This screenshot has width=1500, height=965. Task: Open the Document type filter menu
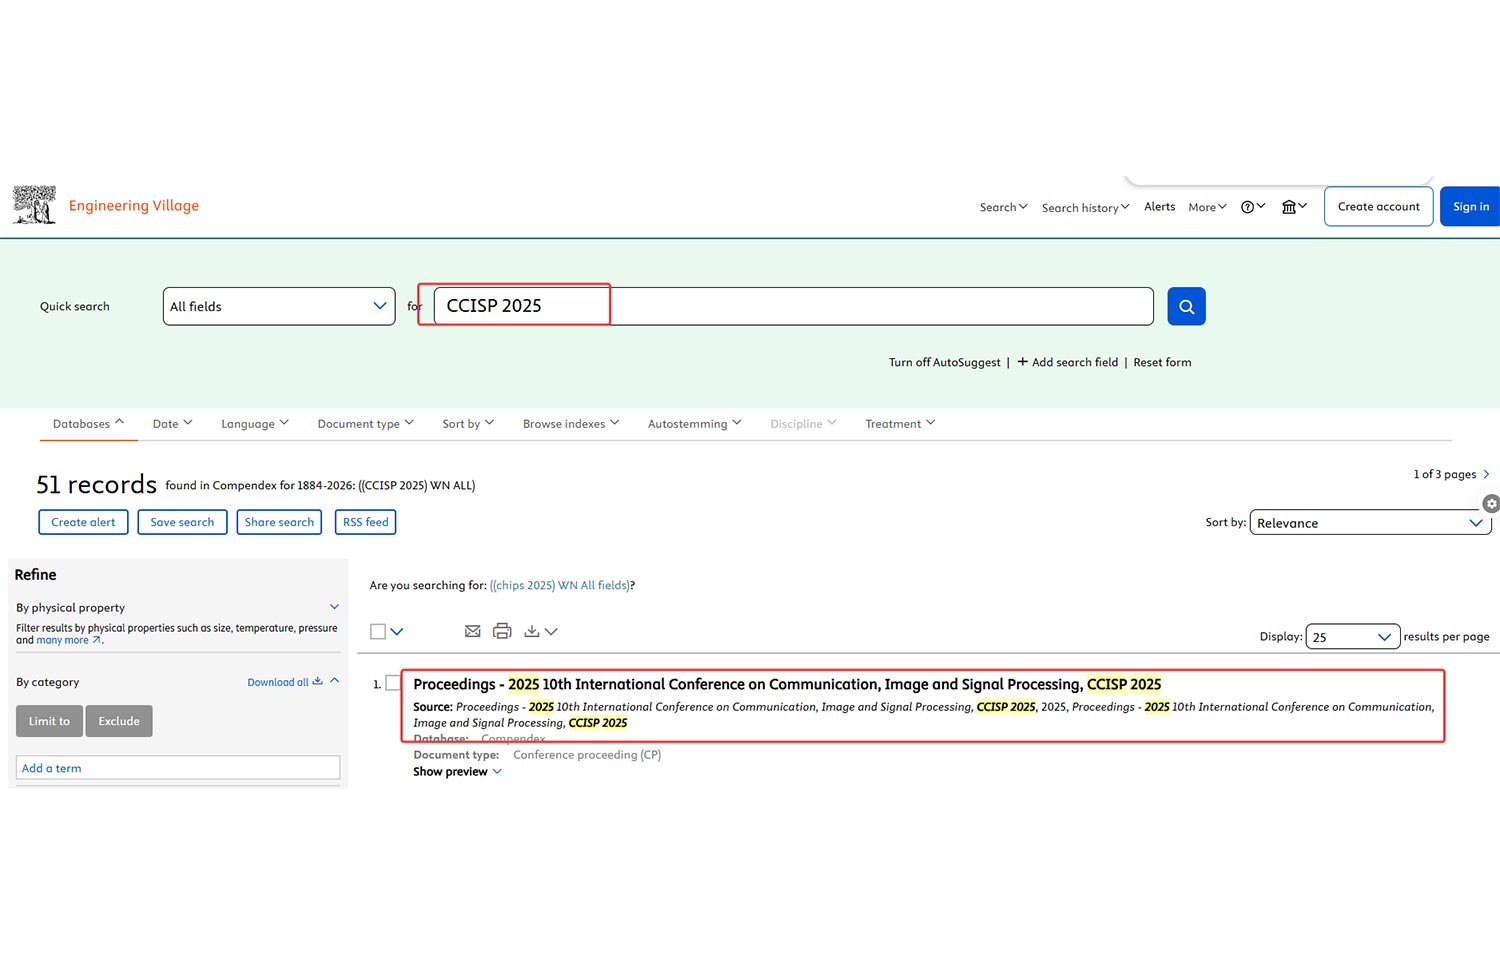pyautogui.click(x=365, y=424)
